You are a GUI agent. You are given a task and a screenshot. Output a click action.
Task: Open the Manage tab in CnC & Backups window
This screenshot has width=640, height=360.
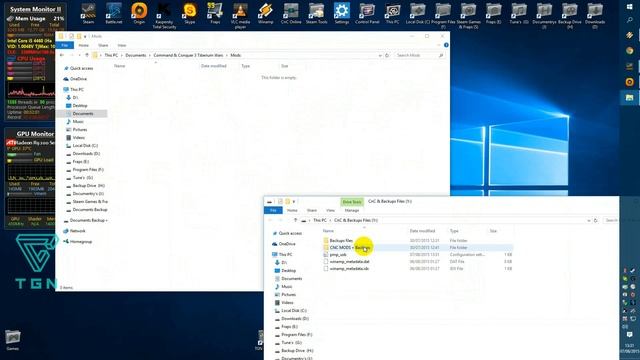pos(352,211)
